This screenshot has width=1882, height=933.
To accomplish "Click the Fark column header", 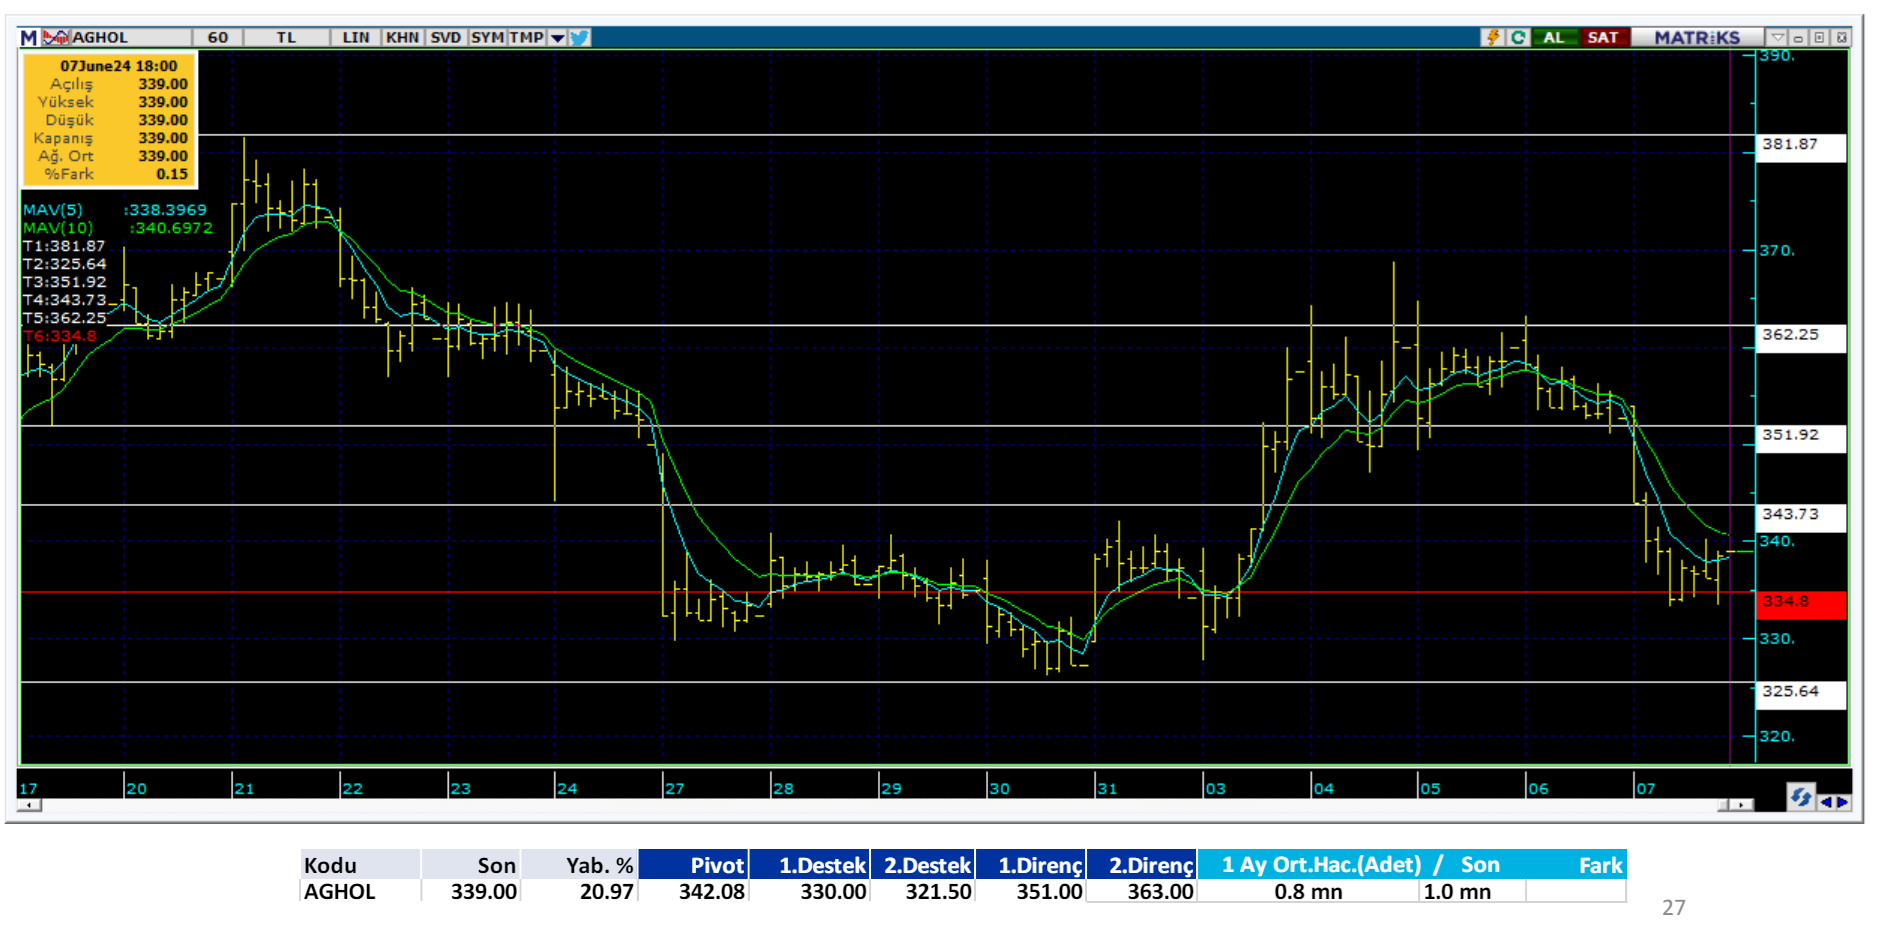I will pos(1600,865).
